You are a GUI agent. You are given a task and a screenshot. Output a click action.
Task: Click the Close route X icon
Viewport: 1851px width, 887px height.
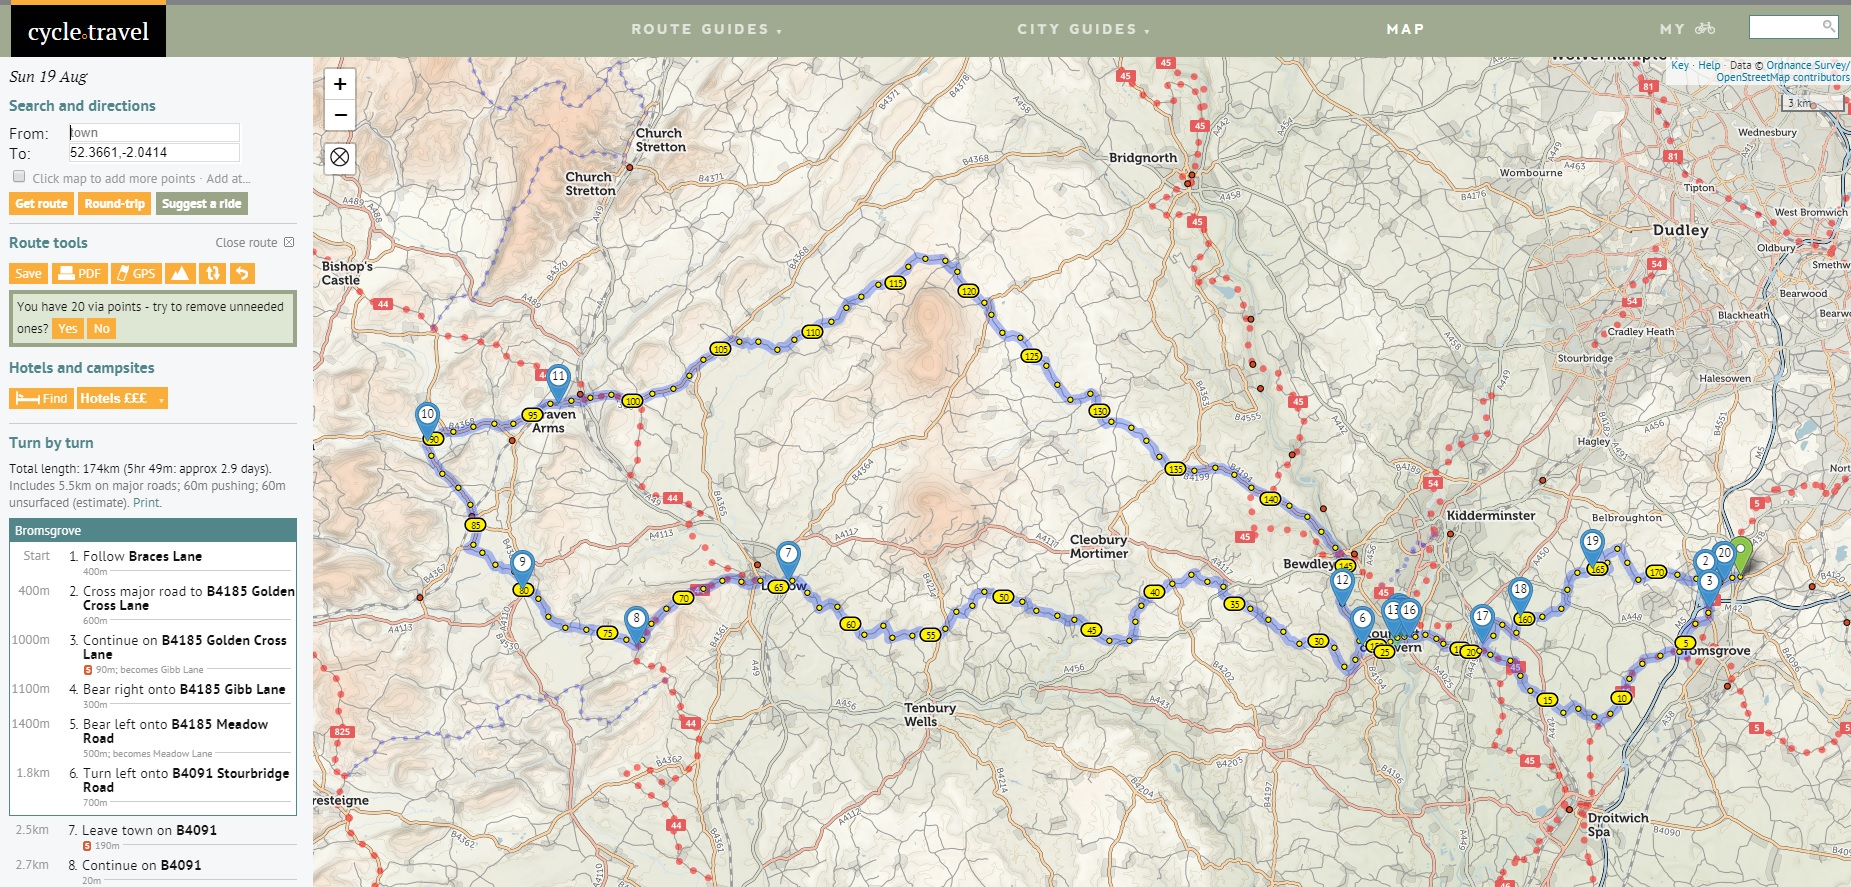pyautogui.click(x=289, y=242)
